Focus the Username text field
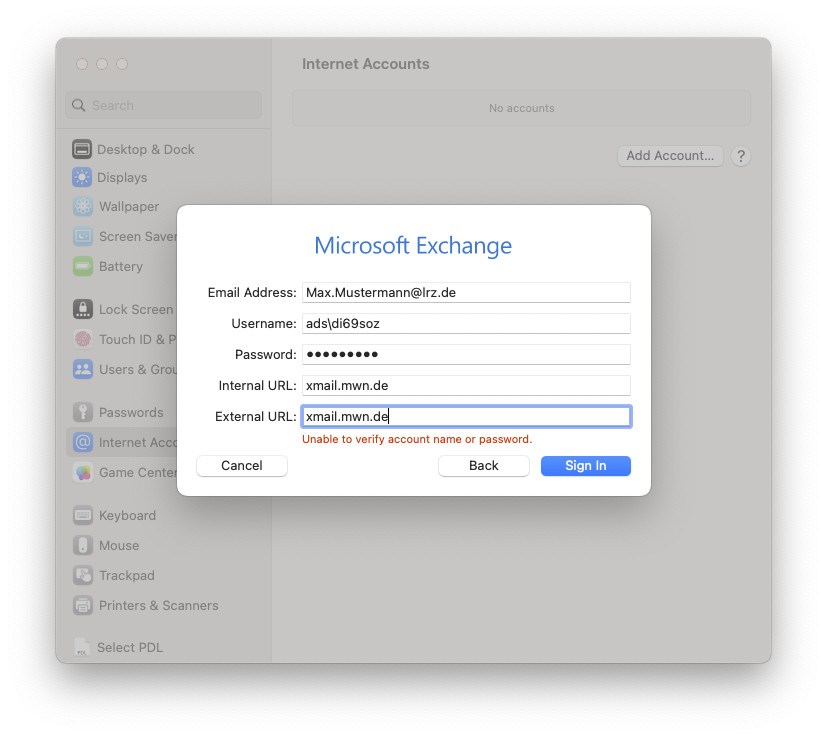Screen dimensions: 827x737 (466, 323)
